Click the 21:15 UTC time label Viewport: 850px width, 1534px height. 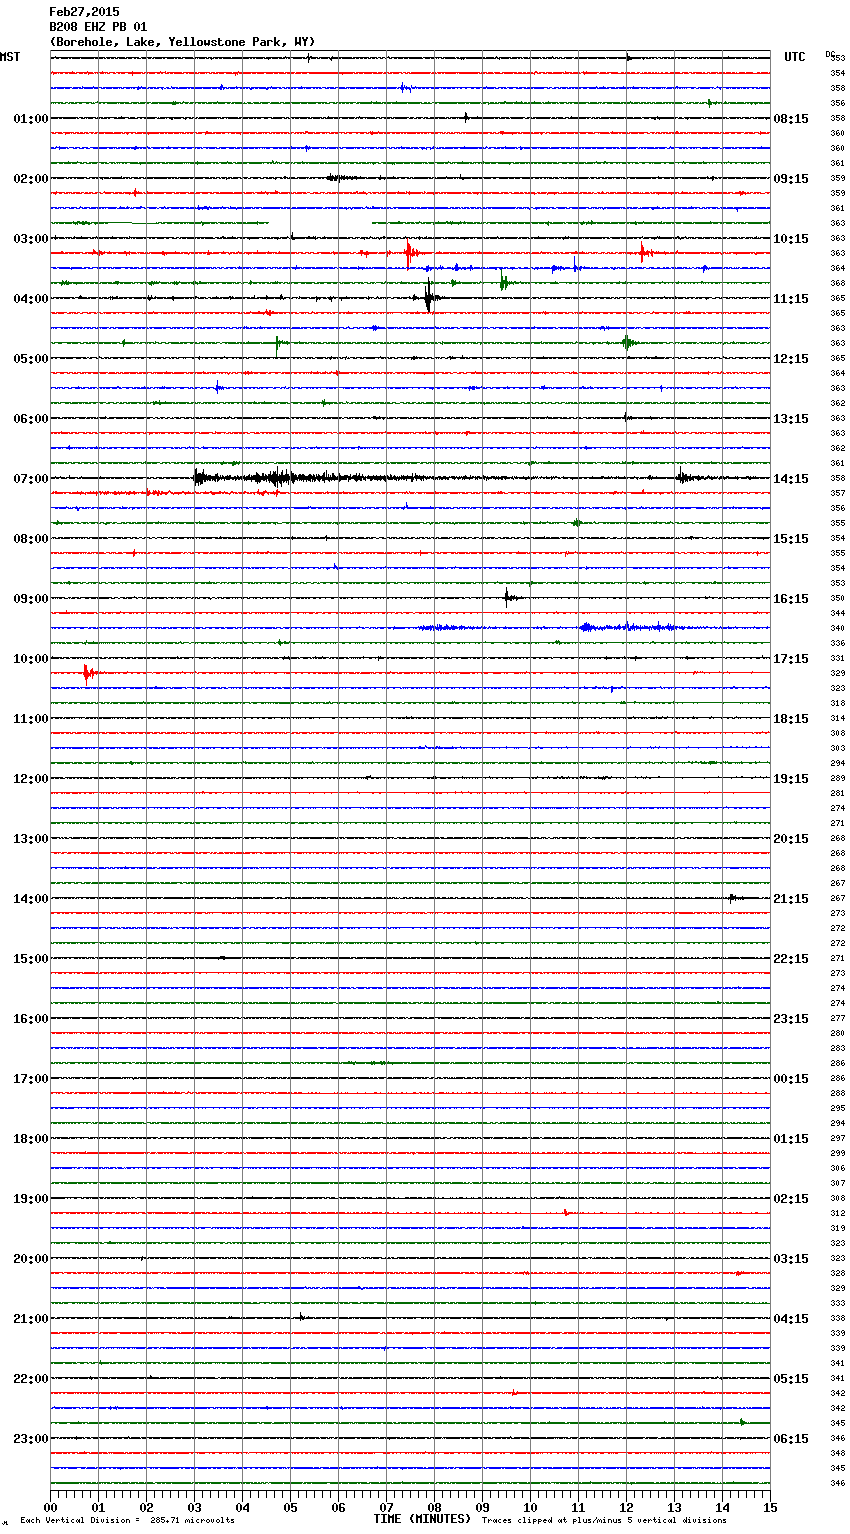791,898
